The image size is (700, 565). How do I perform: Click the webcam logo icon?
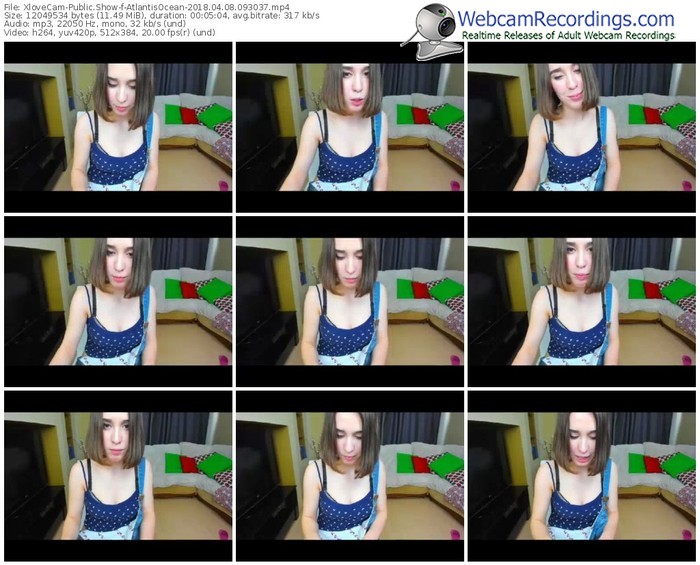pos(430,24)
